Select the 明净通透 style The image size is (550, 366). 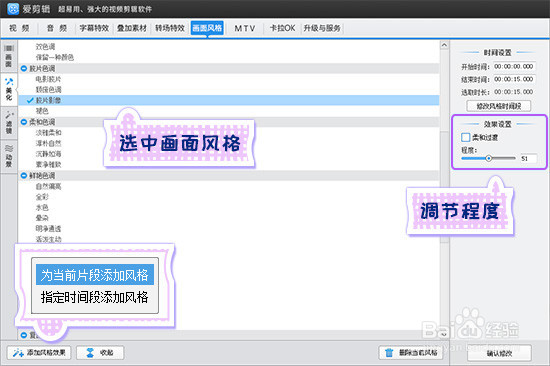(48, 229)
